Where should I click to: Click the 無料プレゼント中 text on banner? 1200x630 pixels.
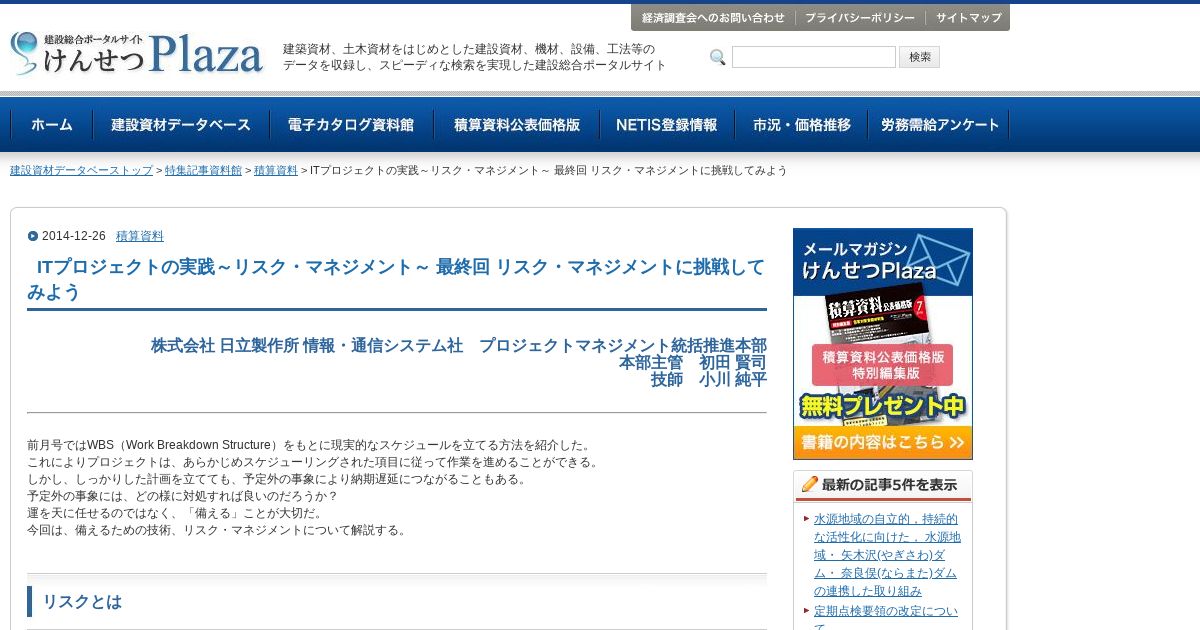coord(882,406)
